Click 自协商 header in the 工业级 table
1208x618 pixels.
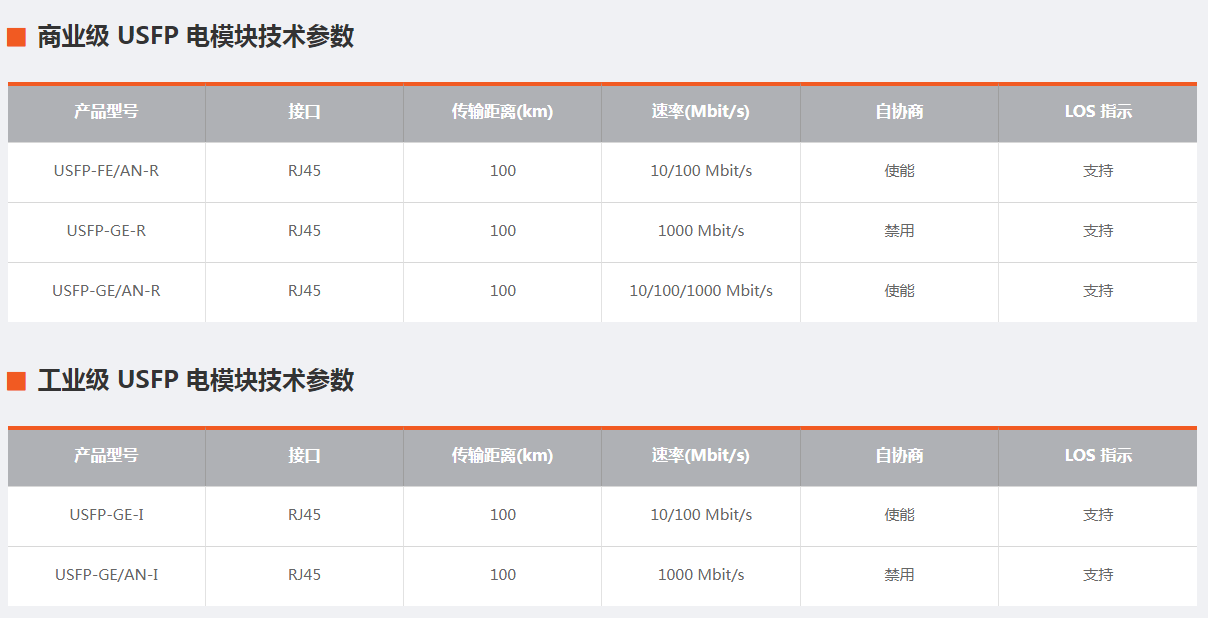pos(899,456)
